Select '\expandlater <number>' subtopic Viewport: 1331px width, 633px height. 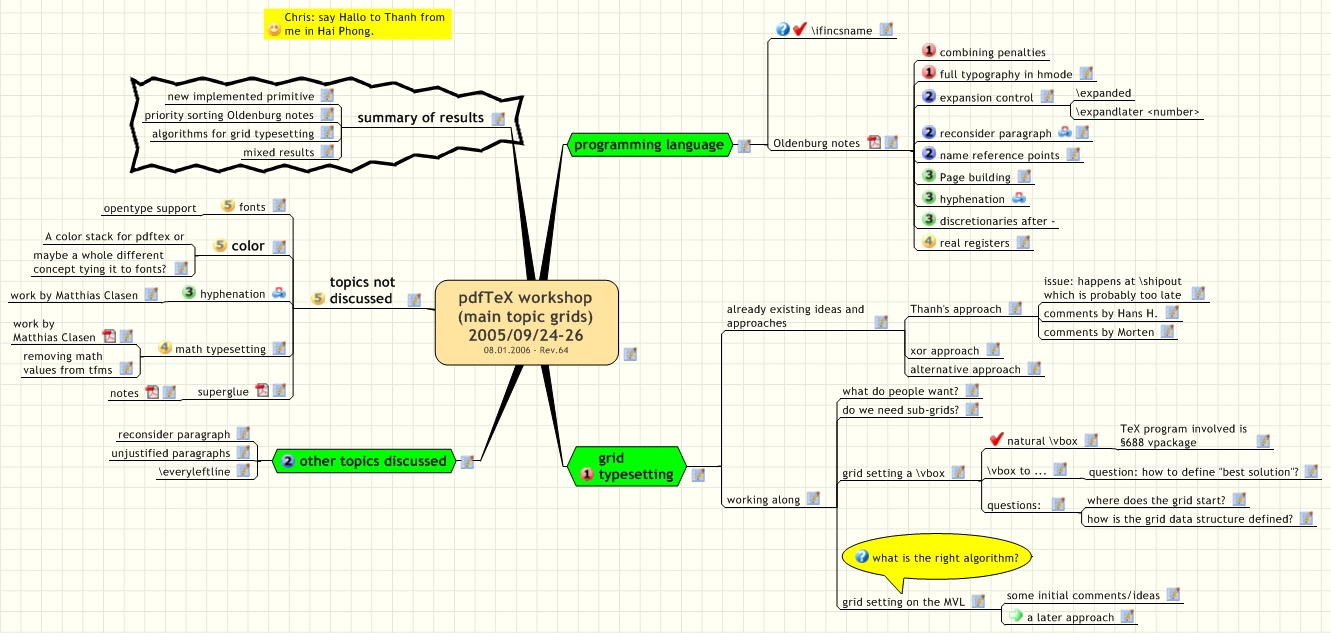1137,112
